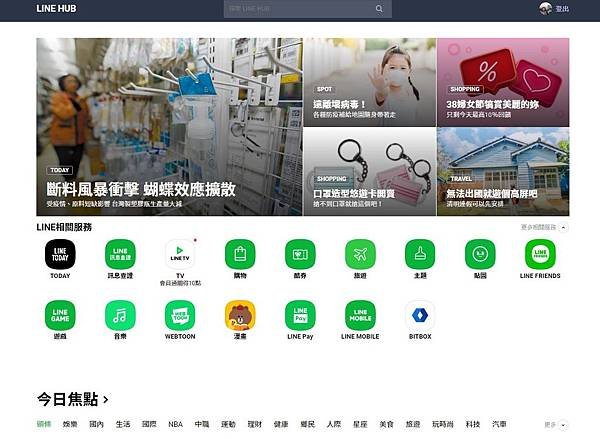600x439 pixels.
Task: Click the search magnifier icon
Action: pyautogui.click(x=379, y=8)
